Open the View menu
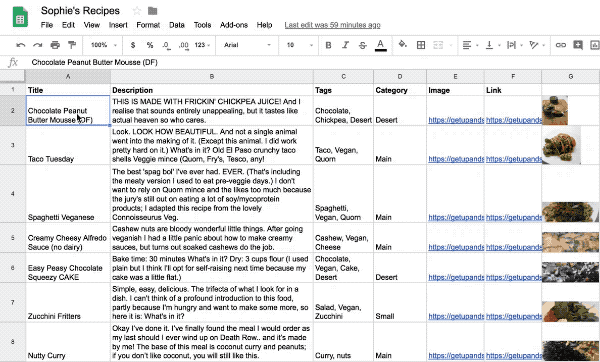Screen dimensions: 600x362 [92, 25]
